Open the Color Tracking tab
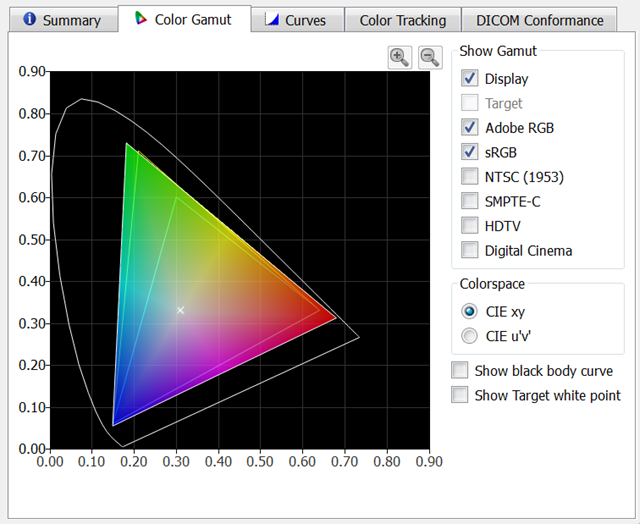Image resolution: width=640 pixels, height=524 pixels. [x=402, y=20]
